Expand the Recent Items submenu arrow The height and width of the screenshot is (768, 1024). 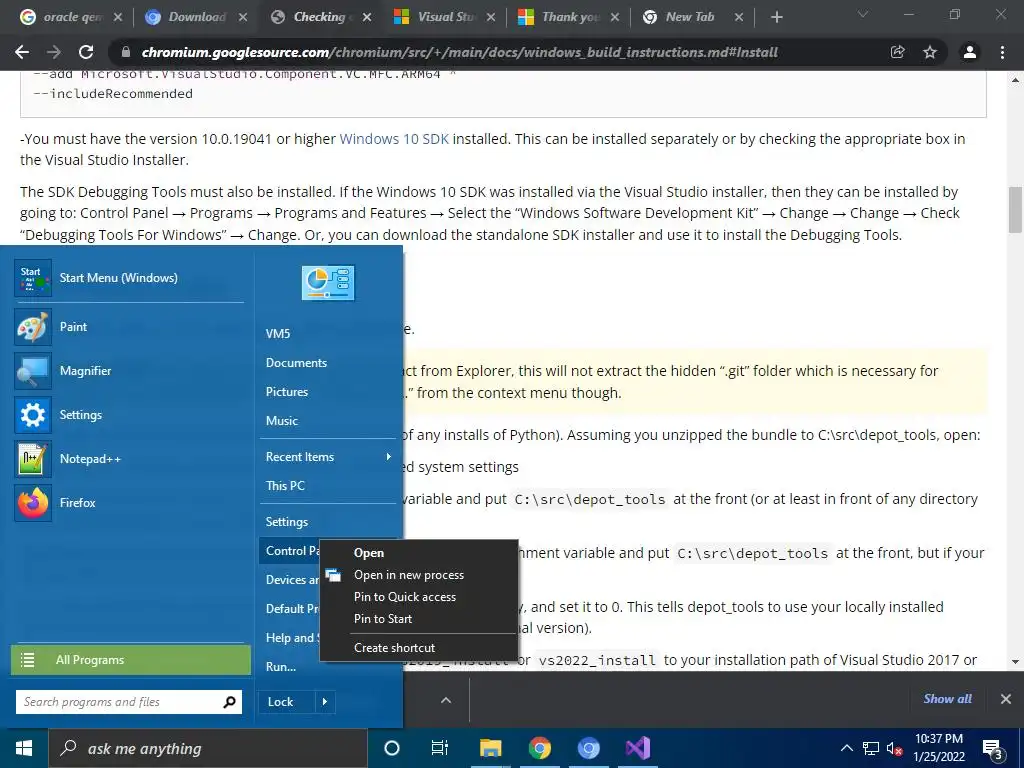tap(389, 456)
